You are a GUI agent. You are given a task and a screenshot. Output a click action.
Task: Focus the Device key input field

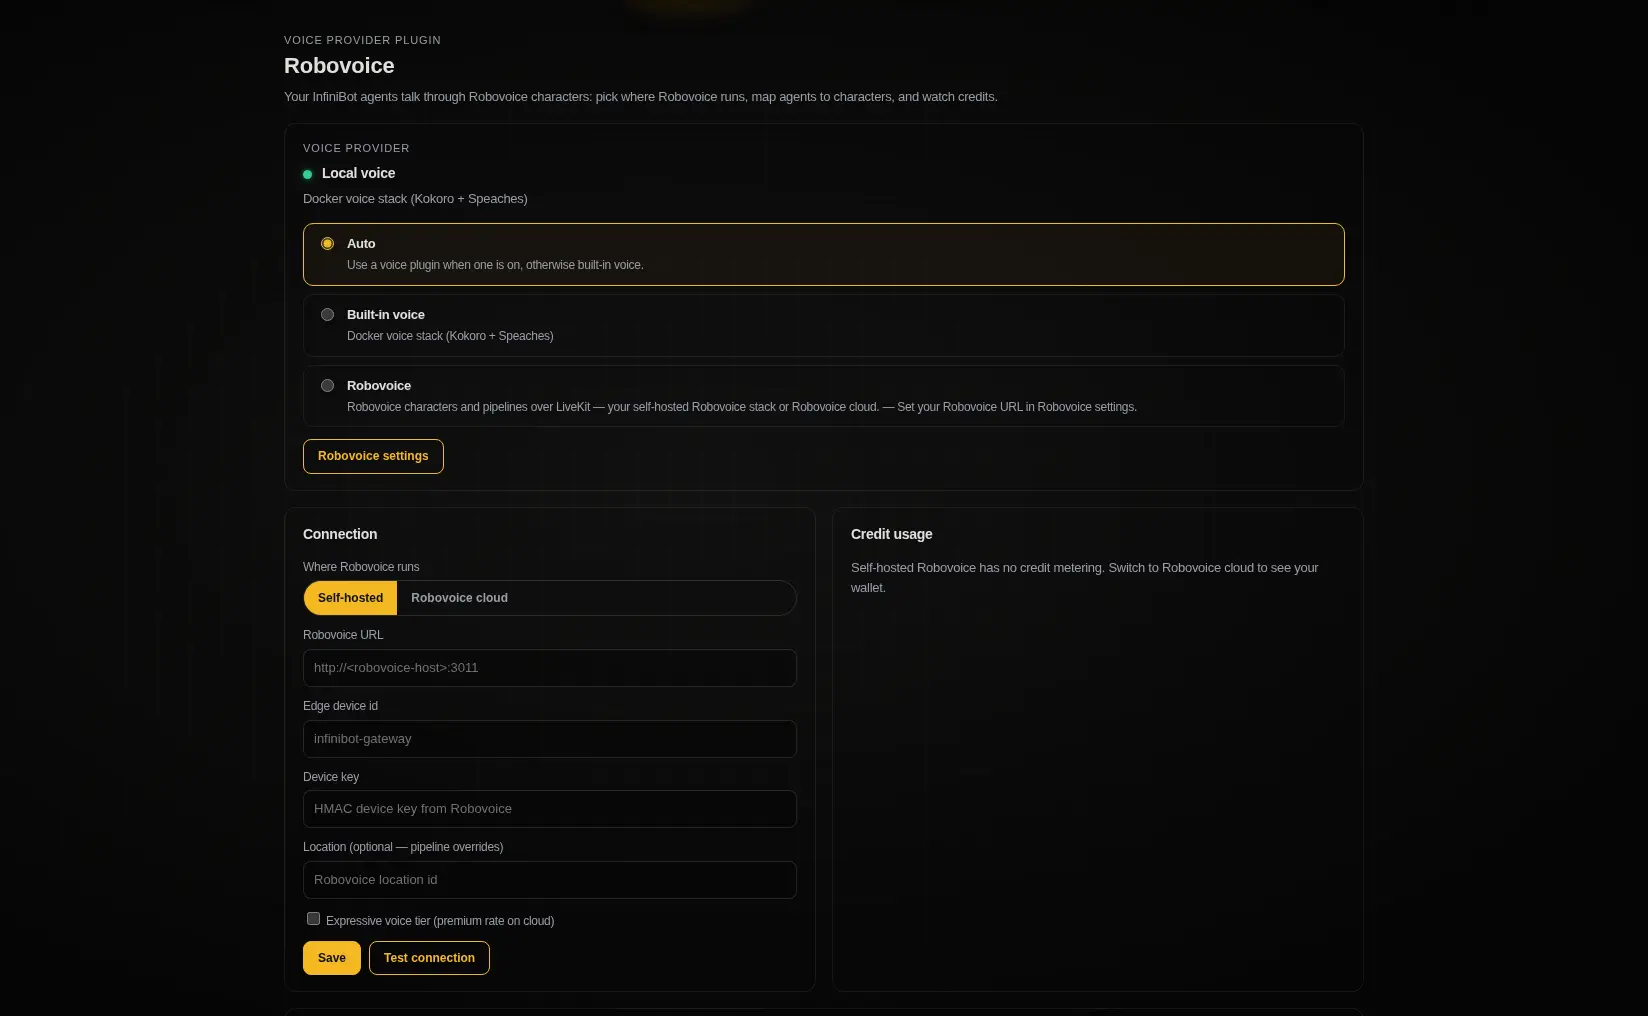click(550, 809)
